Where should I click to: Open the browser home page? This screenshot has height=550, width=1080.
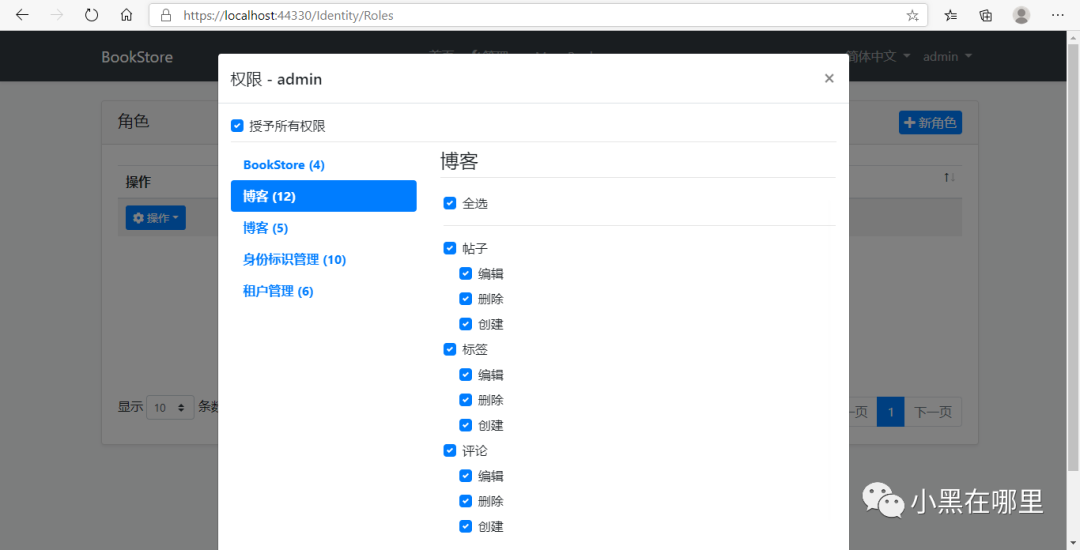126,15
